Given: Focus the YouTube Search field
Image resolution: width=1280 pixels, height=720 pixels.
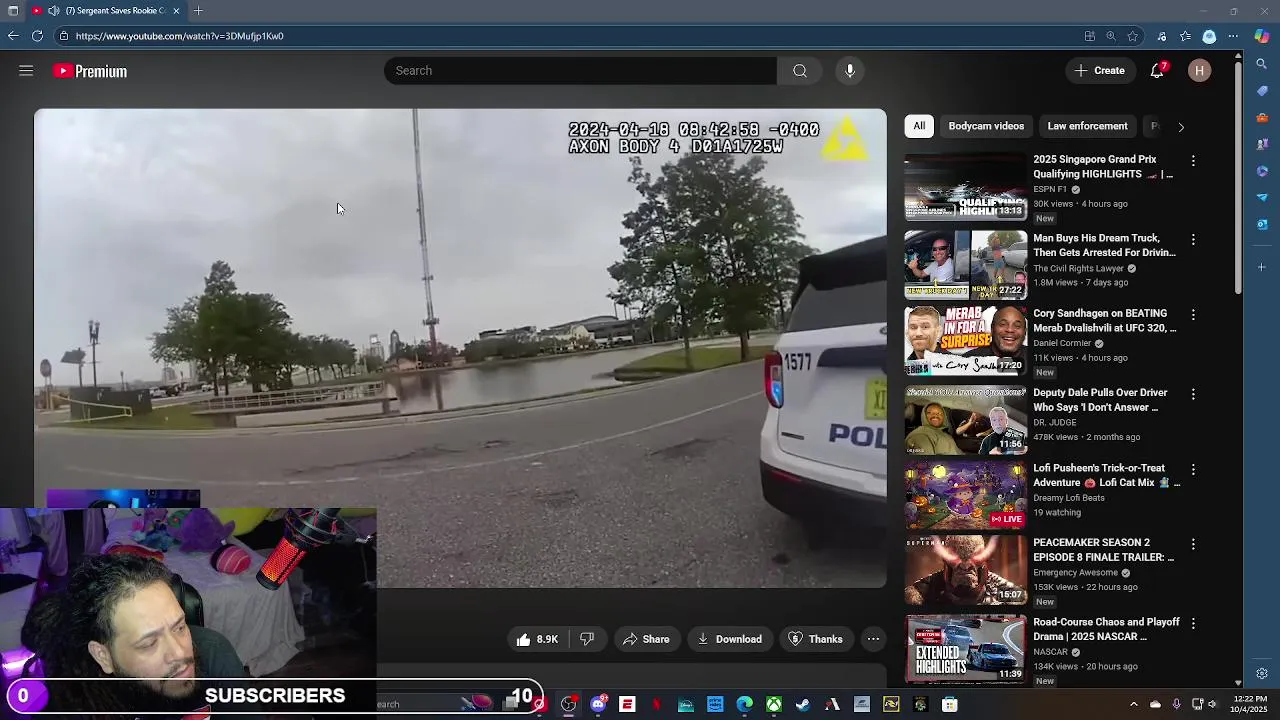Looking at the screenshot, I should [x=580, y=71].
